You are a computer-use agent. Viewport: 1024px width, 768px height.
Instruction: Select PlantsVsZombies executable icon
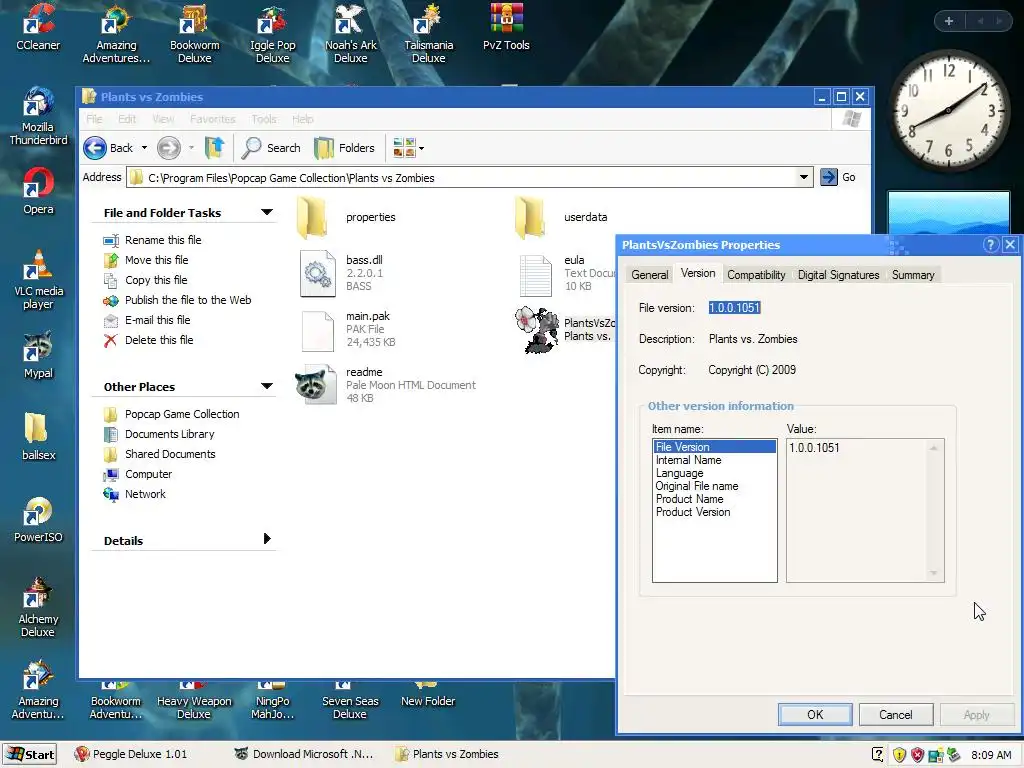tap(537, 330)
